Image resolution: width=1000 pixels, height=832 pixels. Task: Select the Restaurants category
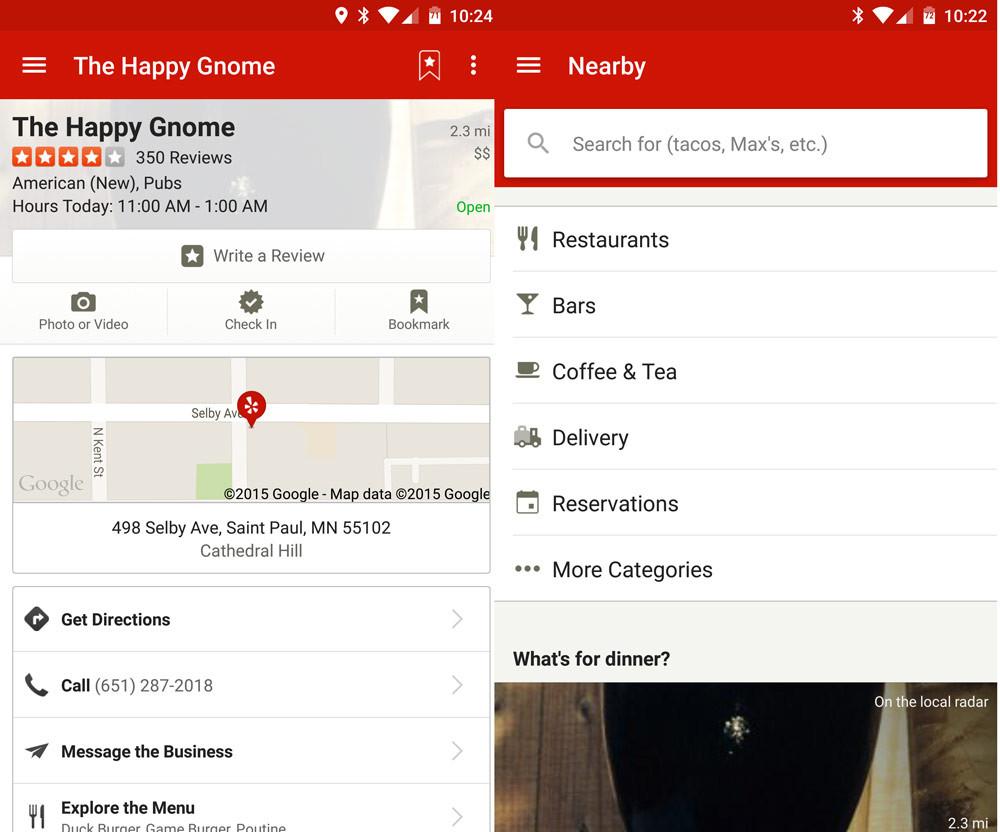click(x=610, y=240)
